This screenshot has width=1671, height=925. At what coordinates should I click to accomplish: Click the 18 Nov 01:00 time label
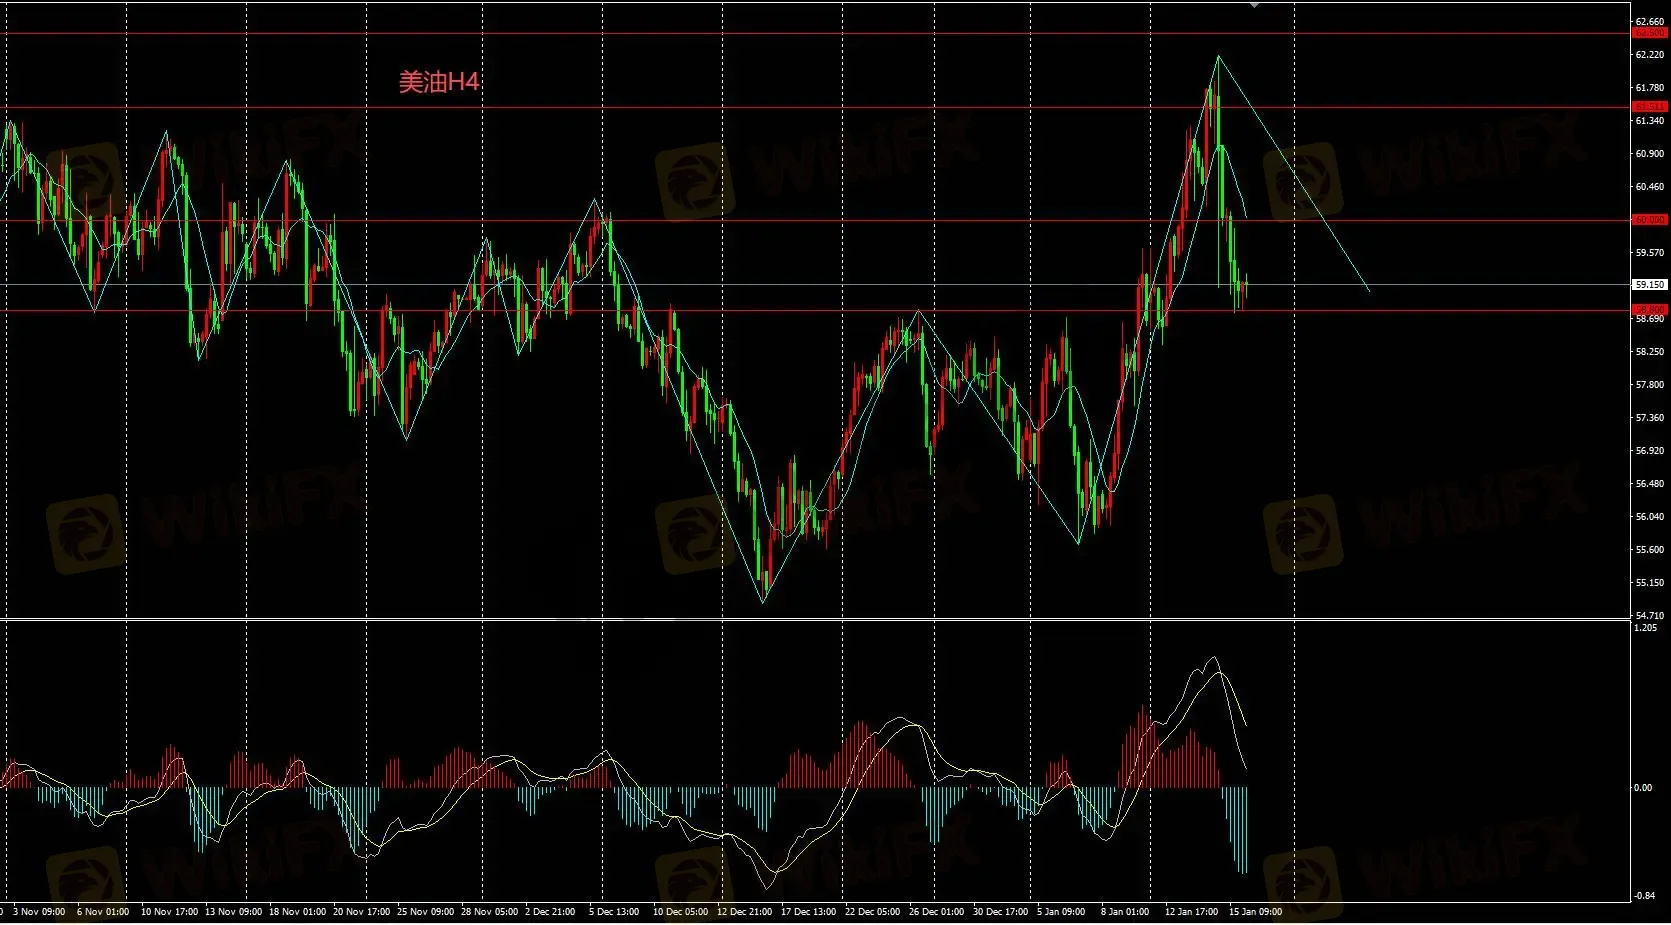point(297,912)
